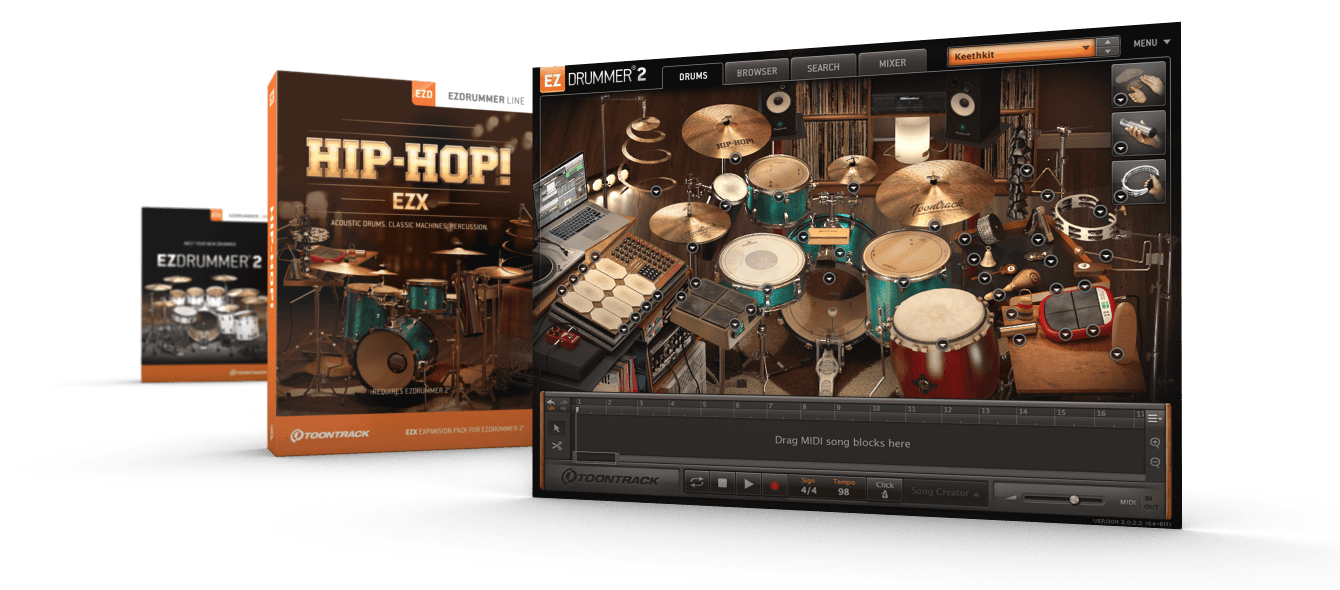Click the large Toontrack ride cymbal
1340x590 pixels.
tap(933, 191)
